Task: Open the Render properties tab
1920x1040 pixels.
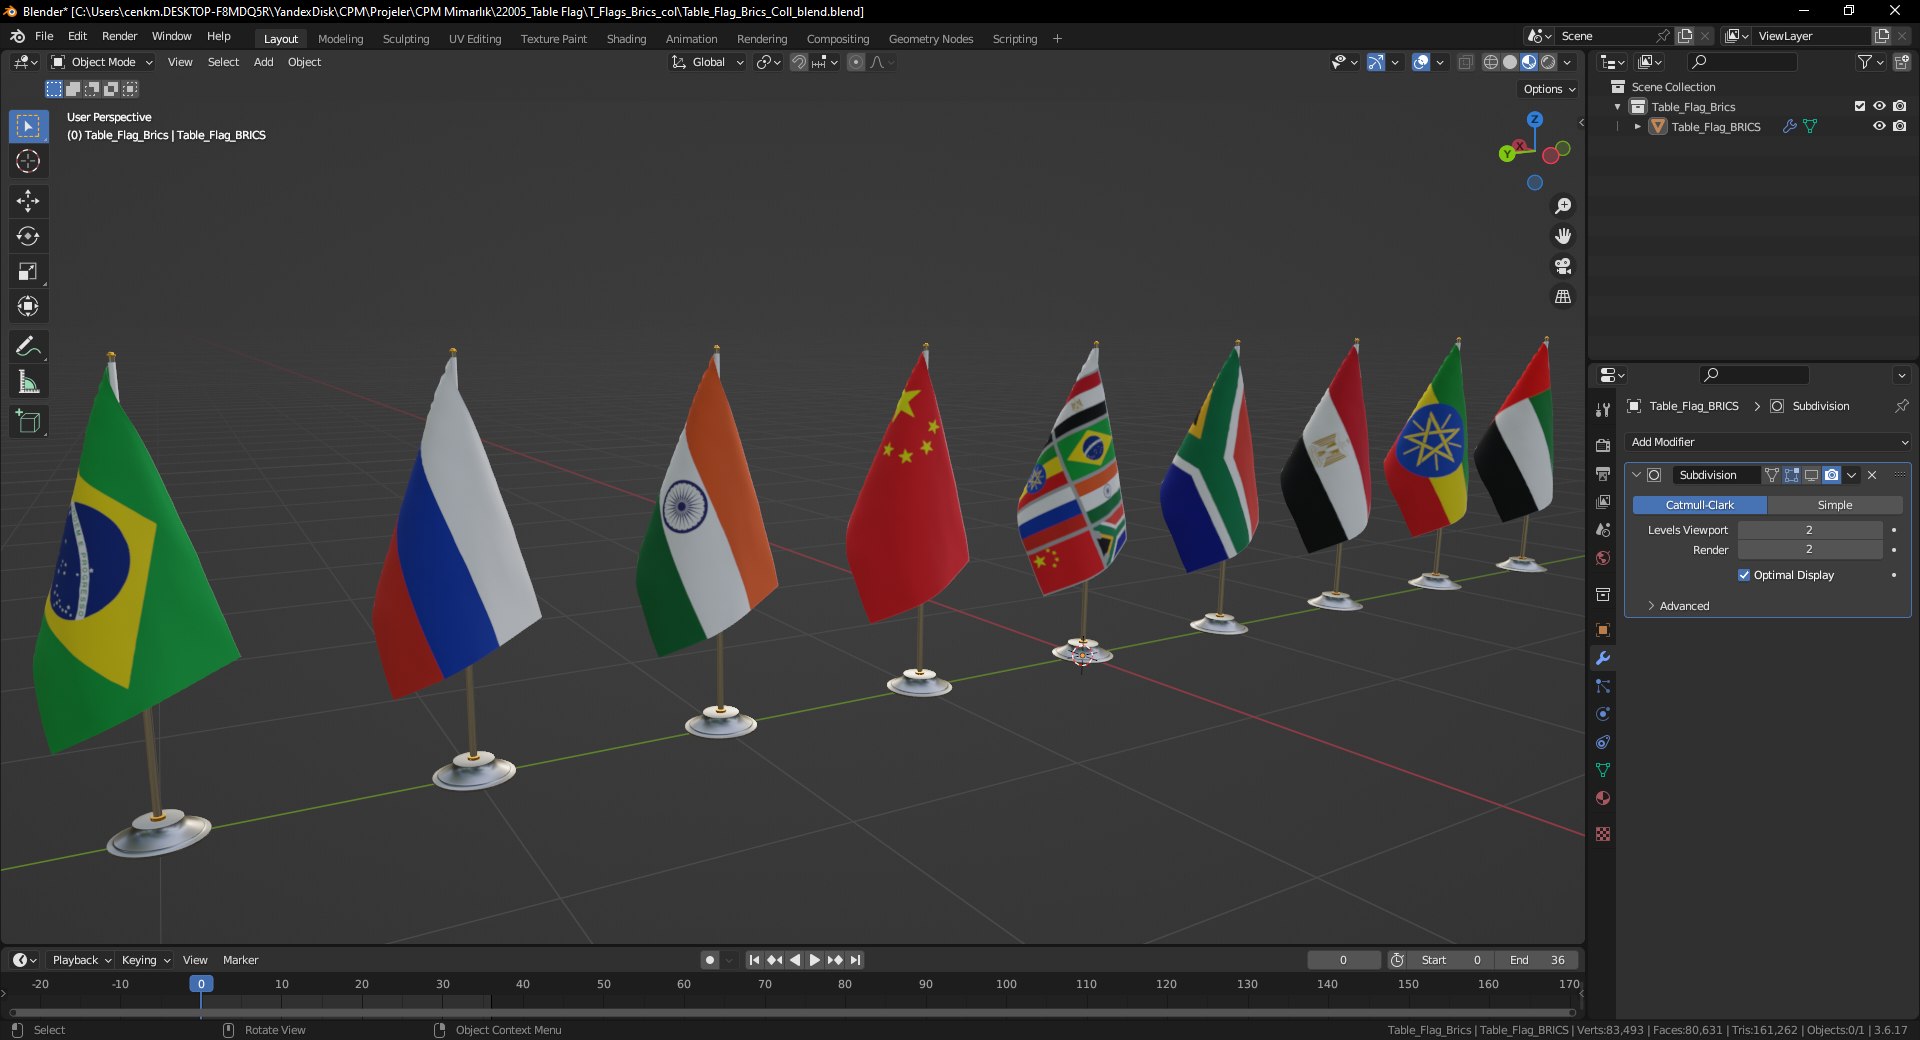Action: [x=1603, y=445]
